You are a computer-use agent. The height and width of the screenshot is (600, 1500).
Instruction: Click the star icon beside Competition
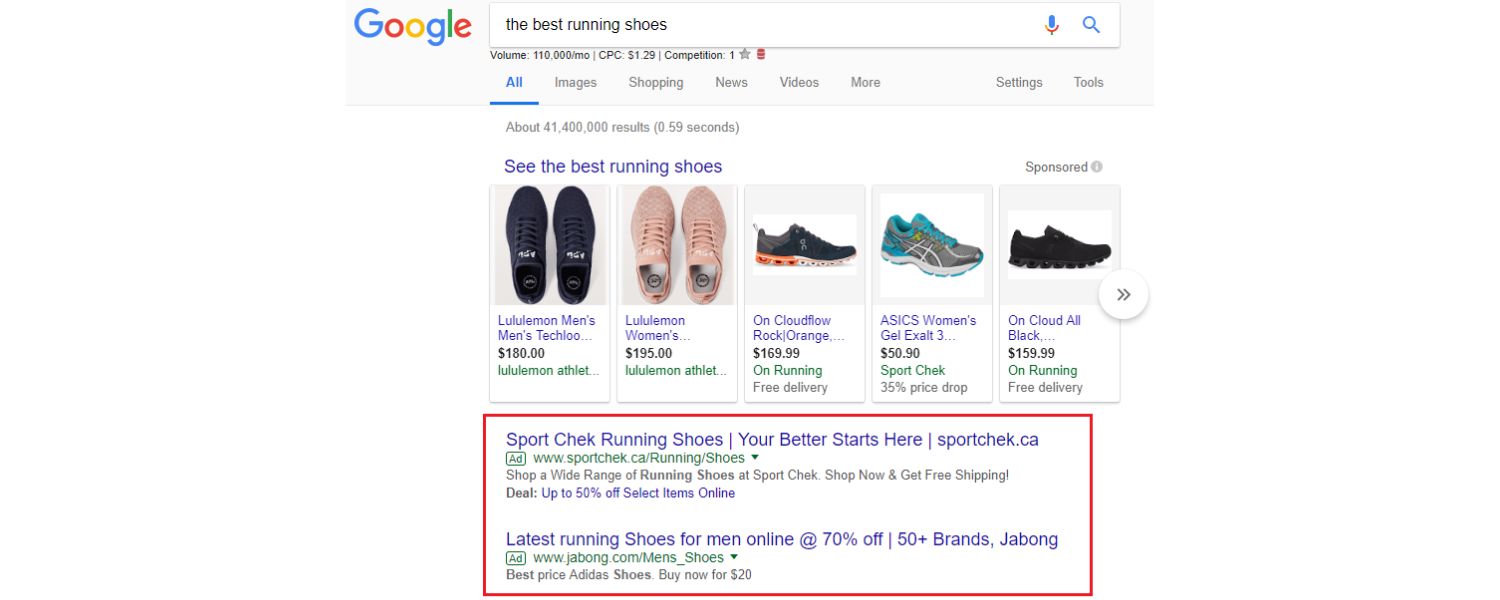point(744,55)
